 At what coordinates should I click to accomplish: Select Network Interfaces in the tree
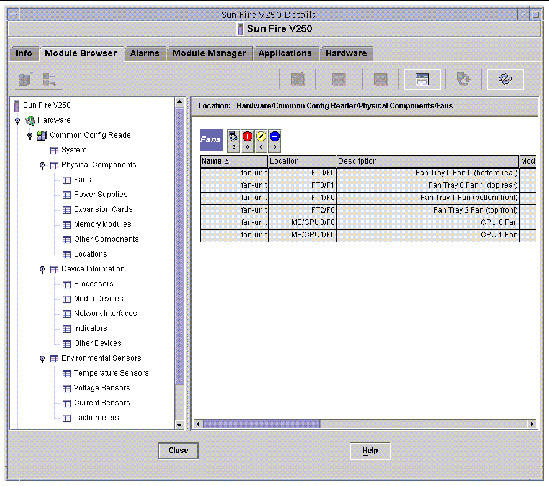(106, 314)
